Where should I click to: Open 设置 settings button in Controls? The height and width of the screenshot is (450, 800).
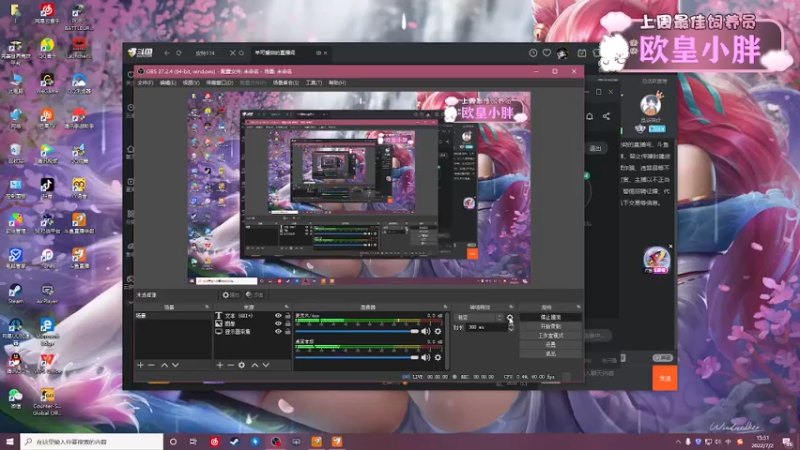point(551,345)
